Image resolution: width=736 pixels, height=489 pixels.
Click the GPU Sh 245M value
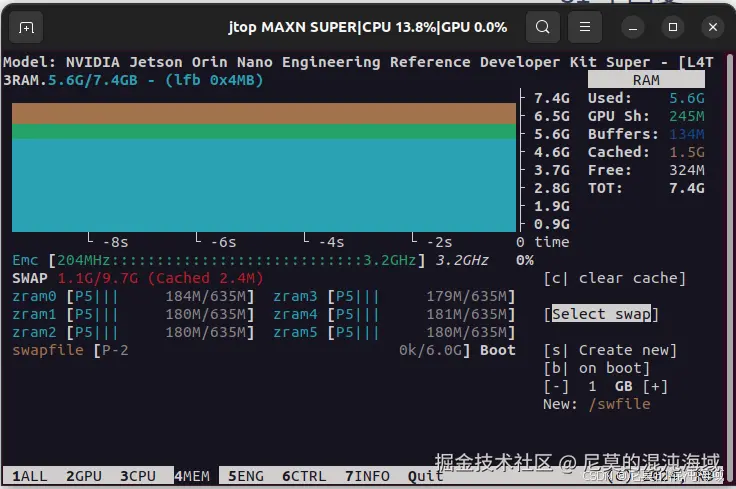[687, 116]
